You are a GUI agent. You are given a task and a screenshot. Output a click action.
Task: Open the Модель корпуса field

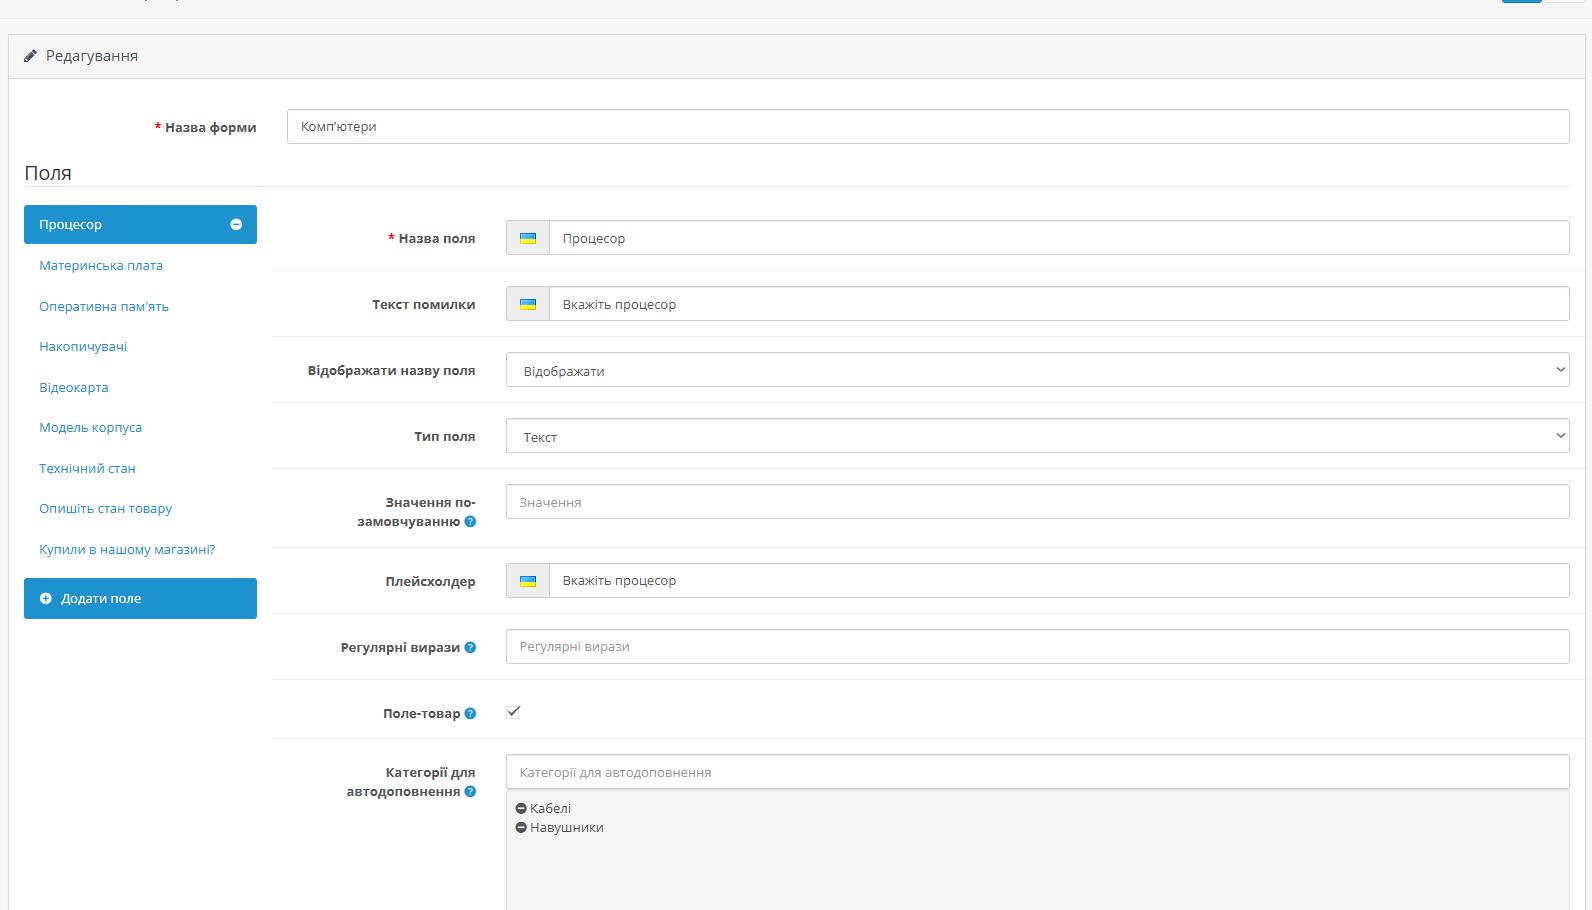[x=90, y=428]
